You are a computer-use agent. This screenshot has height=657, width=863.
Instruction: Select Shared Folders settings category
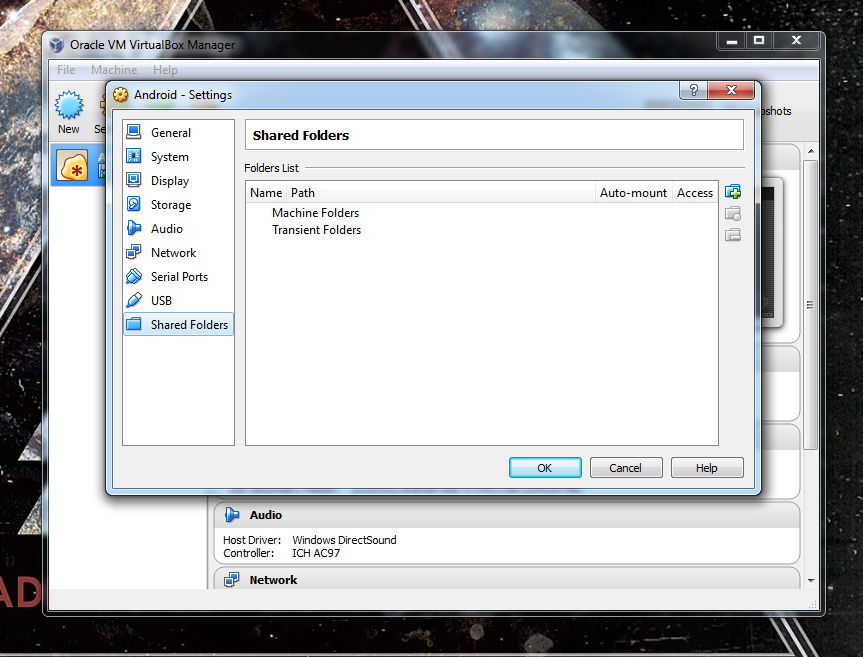178,324
